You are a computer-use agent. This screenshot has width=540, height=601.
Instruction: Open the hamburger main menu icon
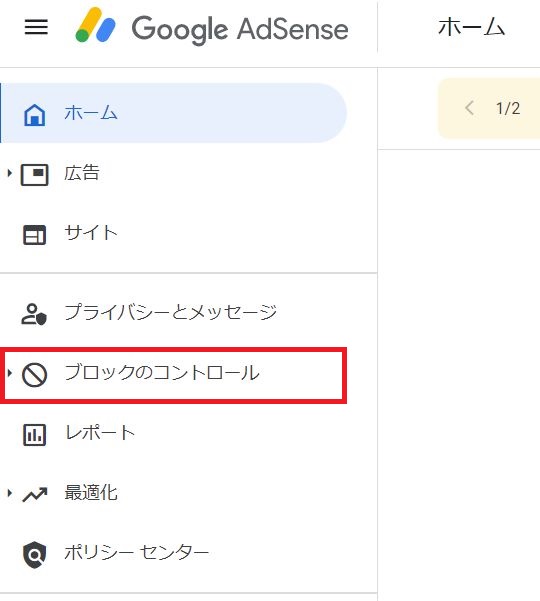click(36, 27)
